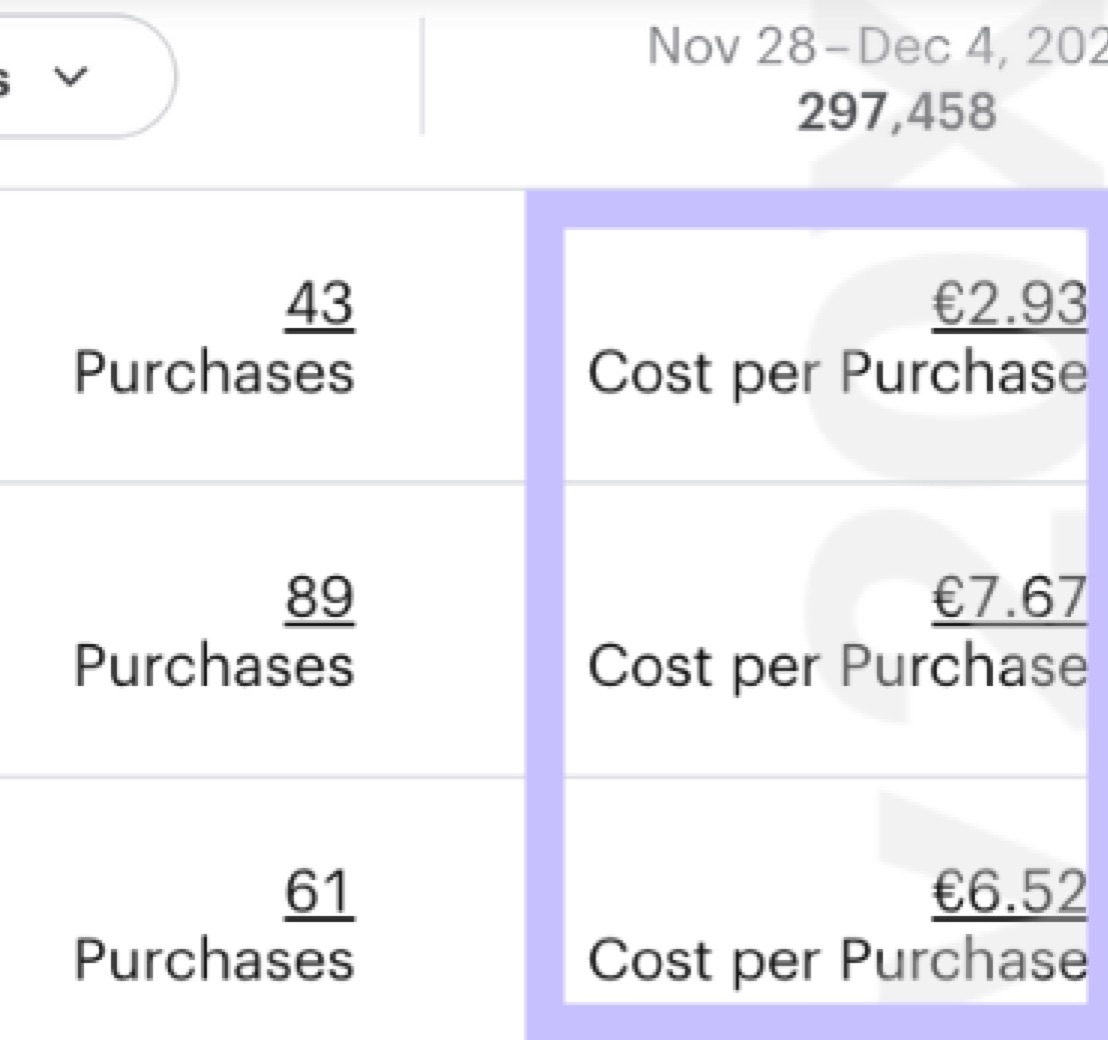Click the €2.93 cost value

click(1008, 305)
